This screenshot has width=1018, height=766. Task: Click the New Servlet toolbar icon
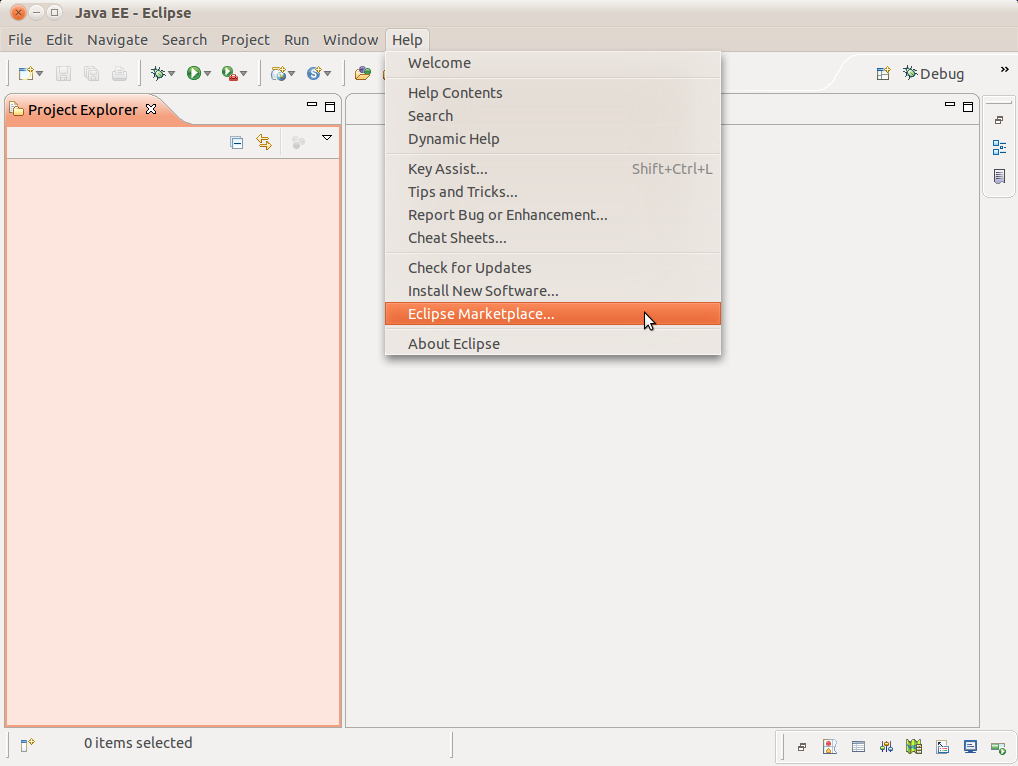(x=314, y=73)
